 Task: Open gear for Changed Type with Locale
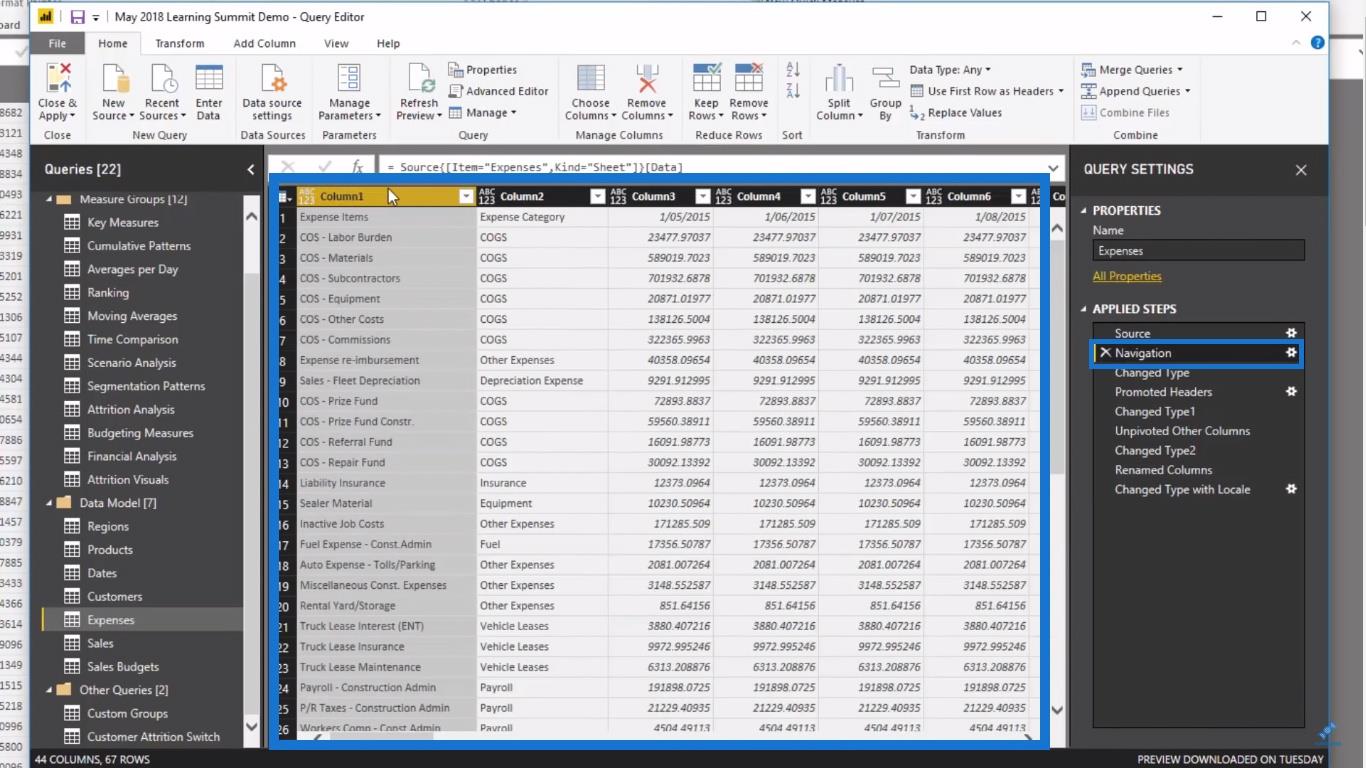point(1291,489)
